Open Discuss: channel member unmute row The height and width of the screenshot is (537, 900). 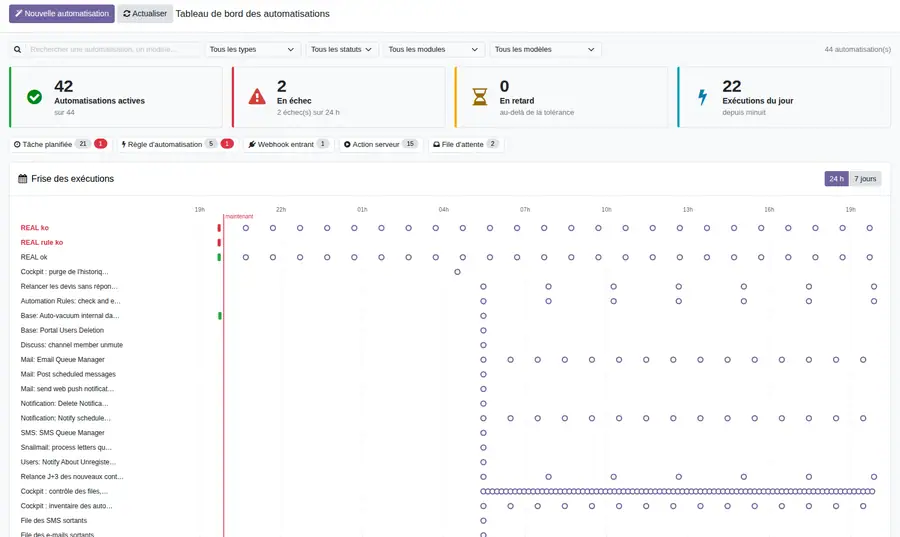pyautogui.click(x=72, y=345)
